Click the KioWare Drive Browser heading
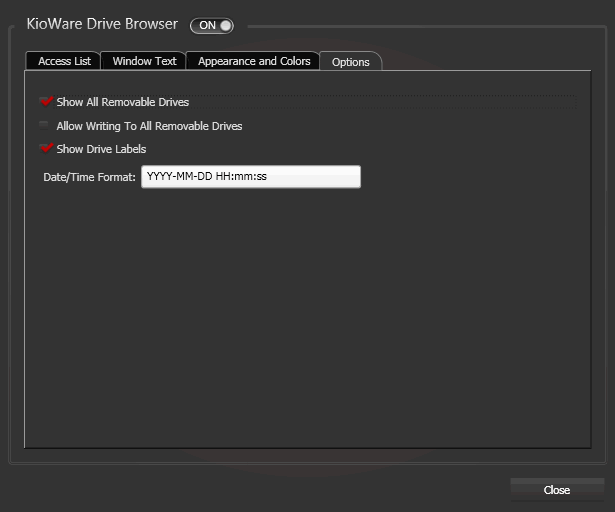The width and height of the screenshot is (615, 512). [102, 24]
